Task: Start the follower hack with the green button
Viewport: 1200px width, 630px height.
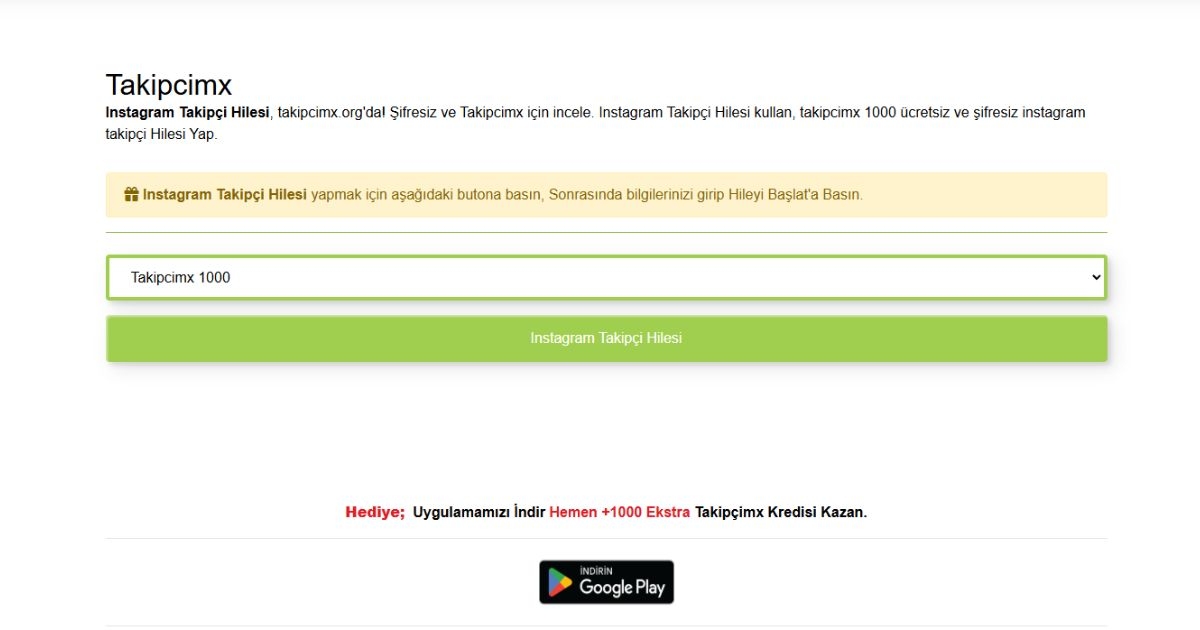Action: [x=606, y=338]
